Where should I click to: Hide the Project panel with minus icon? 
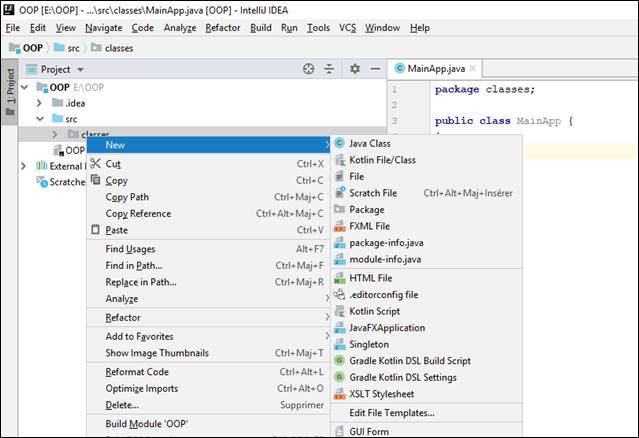375,69
